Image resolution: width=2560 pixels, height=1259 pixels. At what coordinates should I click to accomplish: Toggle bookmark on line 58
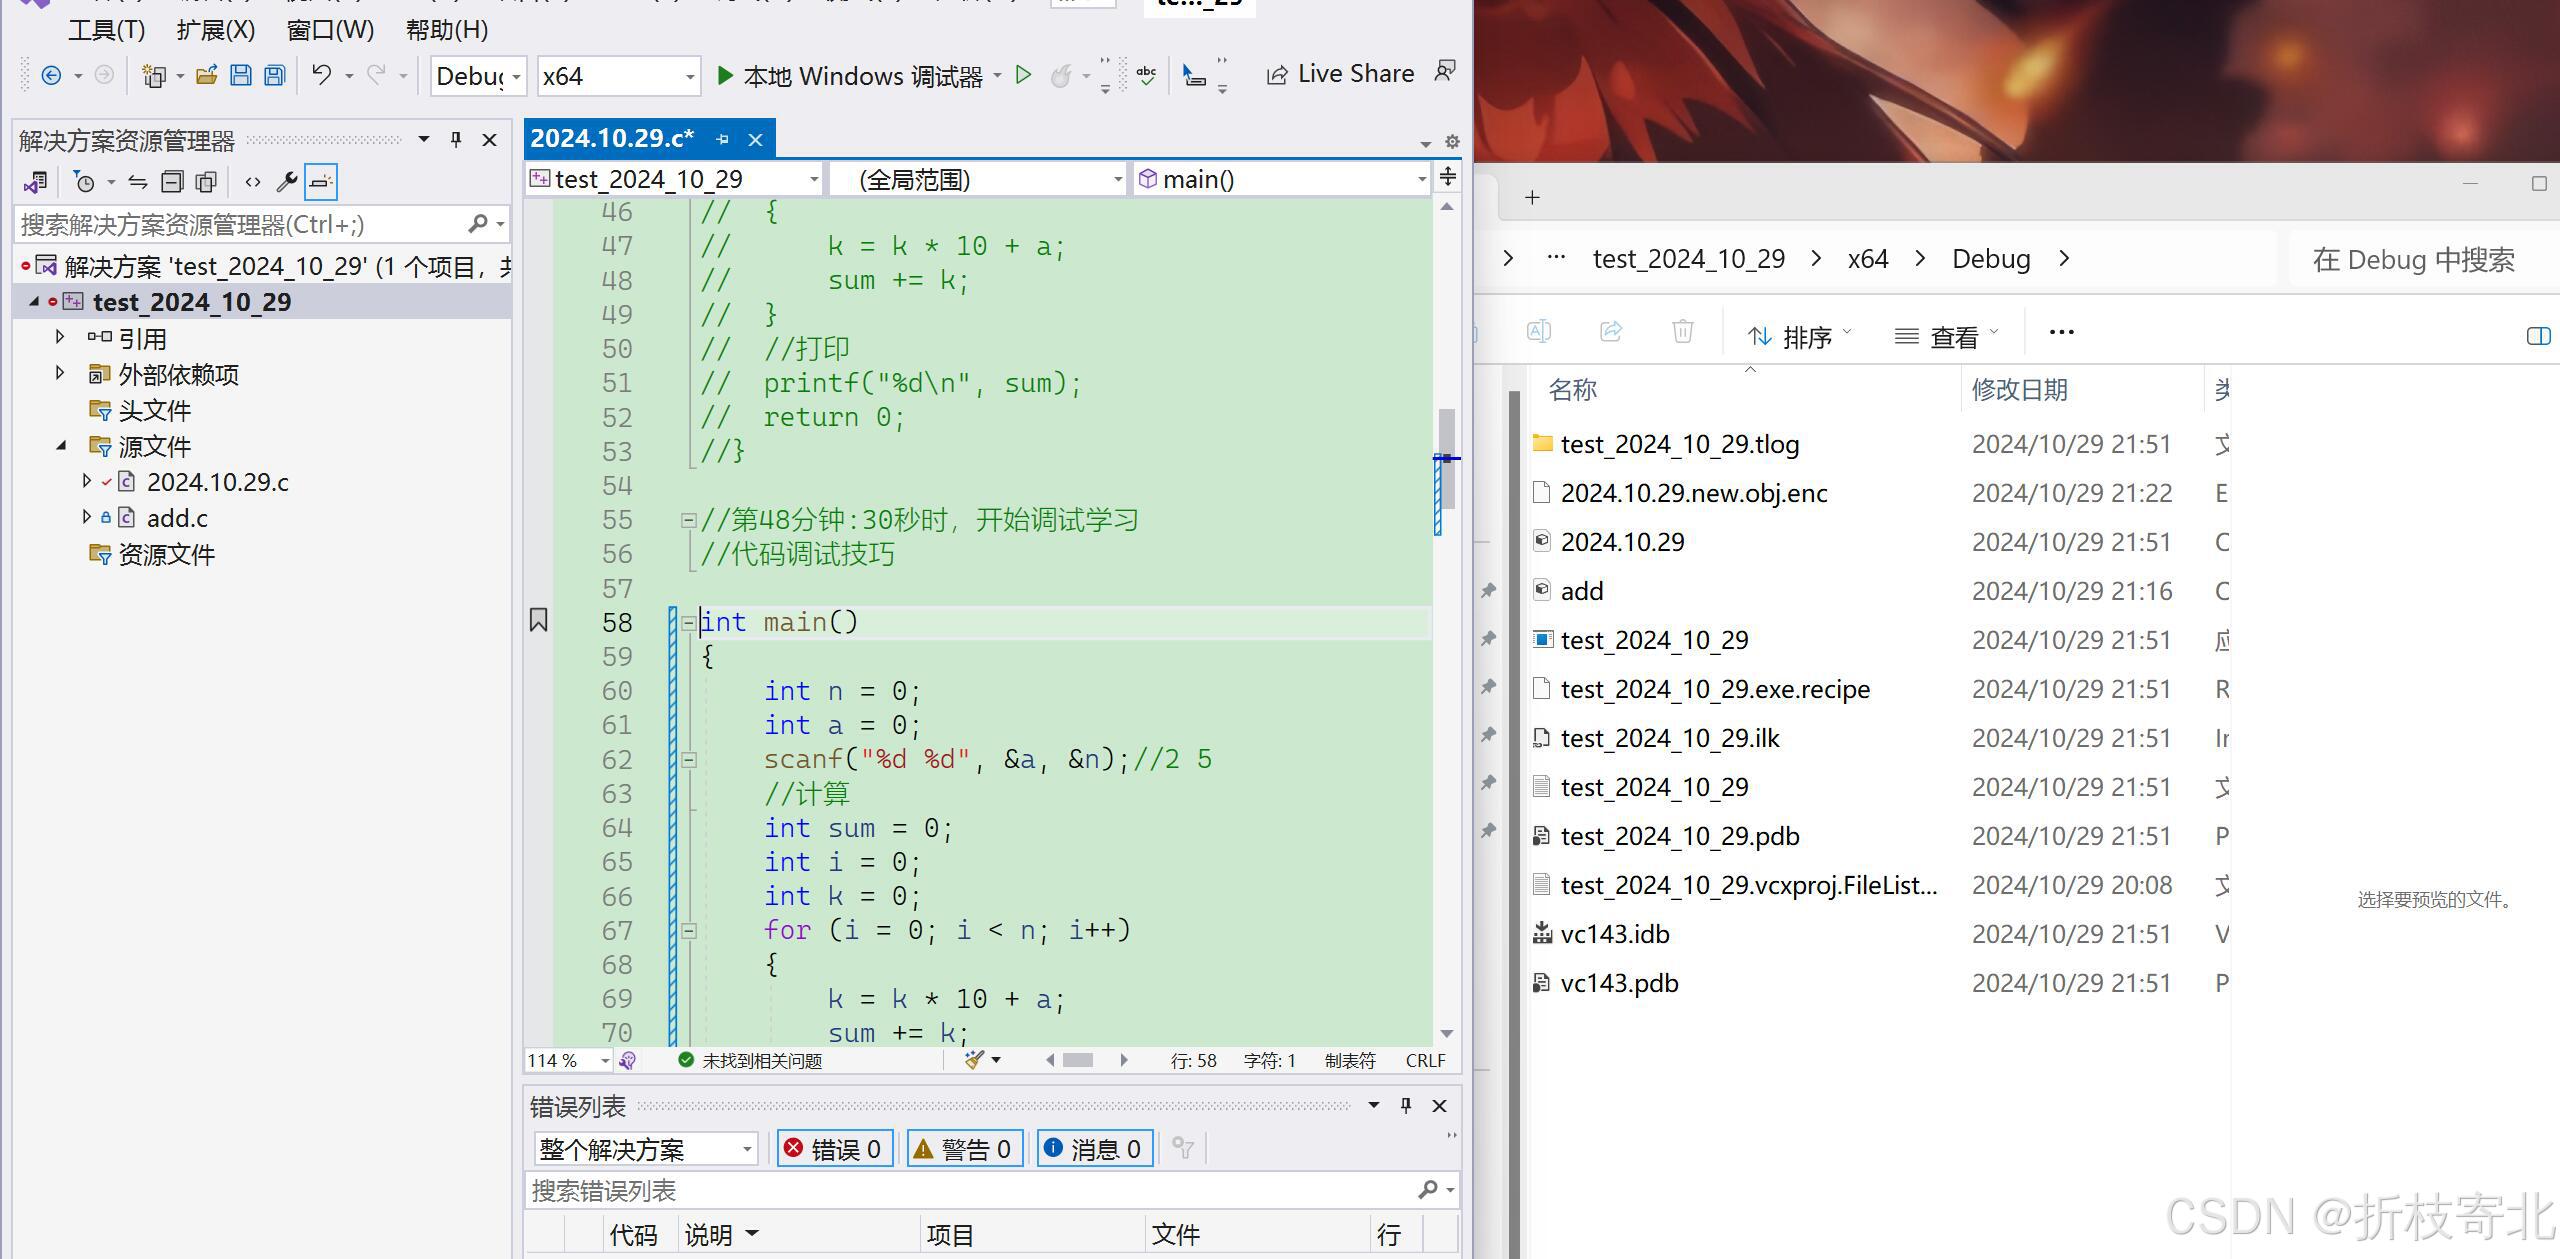click(538, 621)
